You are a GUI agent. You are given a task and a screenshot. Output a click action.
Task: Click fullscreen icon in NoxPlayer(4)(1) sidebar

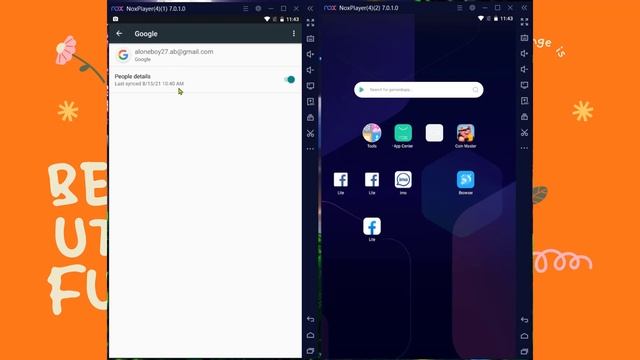point(311,23)
